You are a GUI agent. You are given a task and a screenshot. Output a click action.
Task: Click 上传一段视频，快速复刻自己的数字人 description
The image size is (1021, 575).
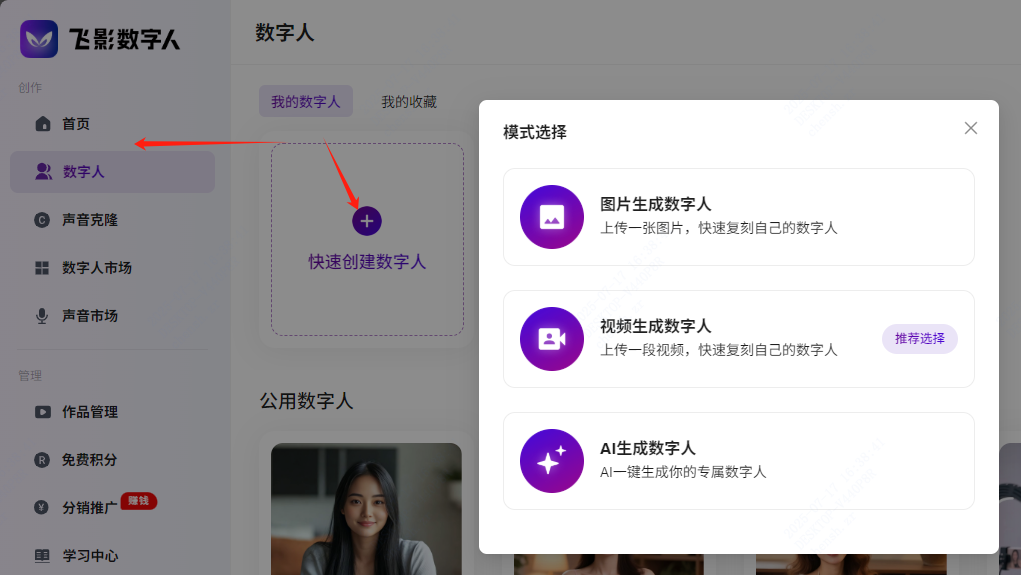click(x=718, y=350)
